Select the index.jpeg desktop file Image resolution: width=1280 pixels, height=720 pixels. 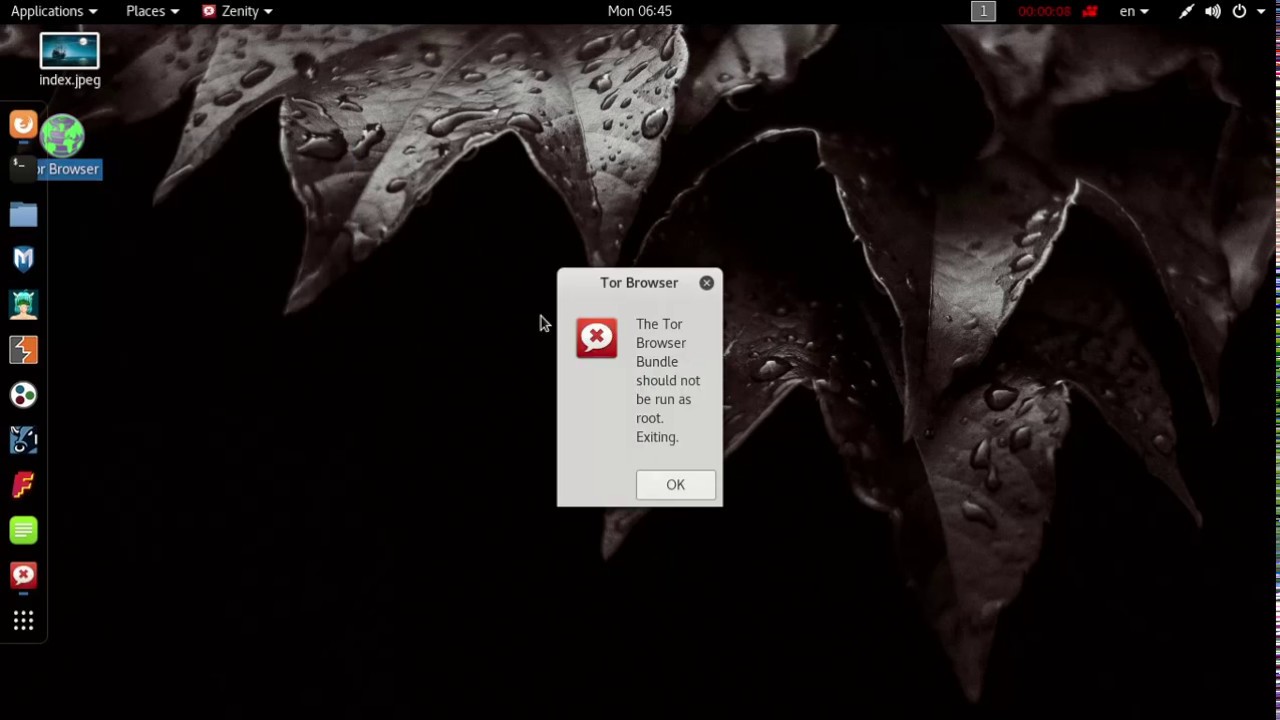click(x=70, y=60)
